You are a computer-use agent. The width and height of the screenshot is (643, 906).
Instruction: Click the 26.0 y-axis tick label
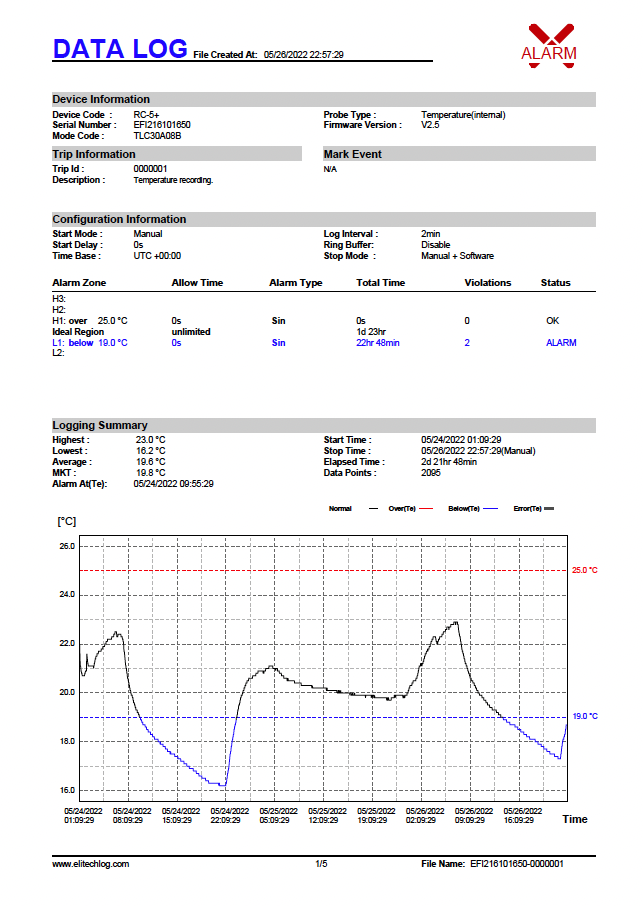tap(67, 547)
